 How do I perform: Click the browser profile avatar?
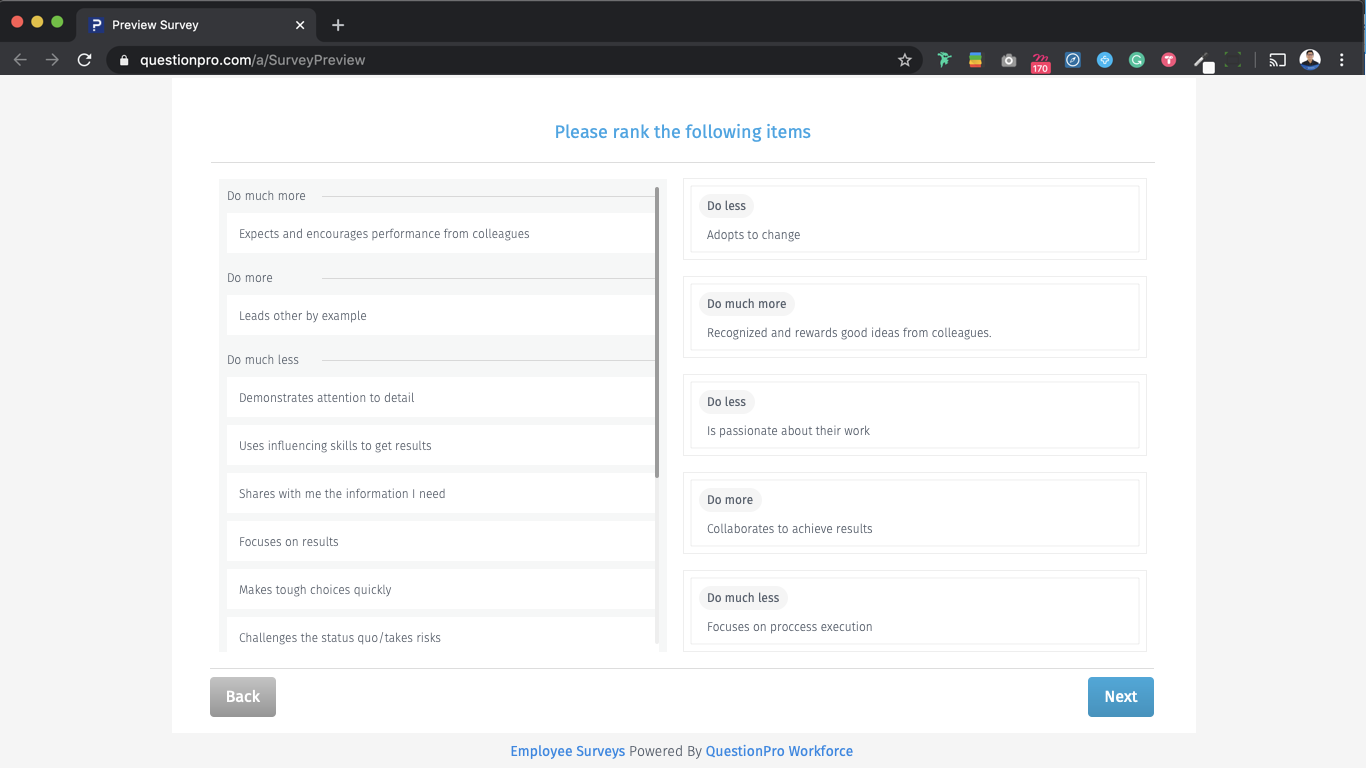pos(1310,60)
